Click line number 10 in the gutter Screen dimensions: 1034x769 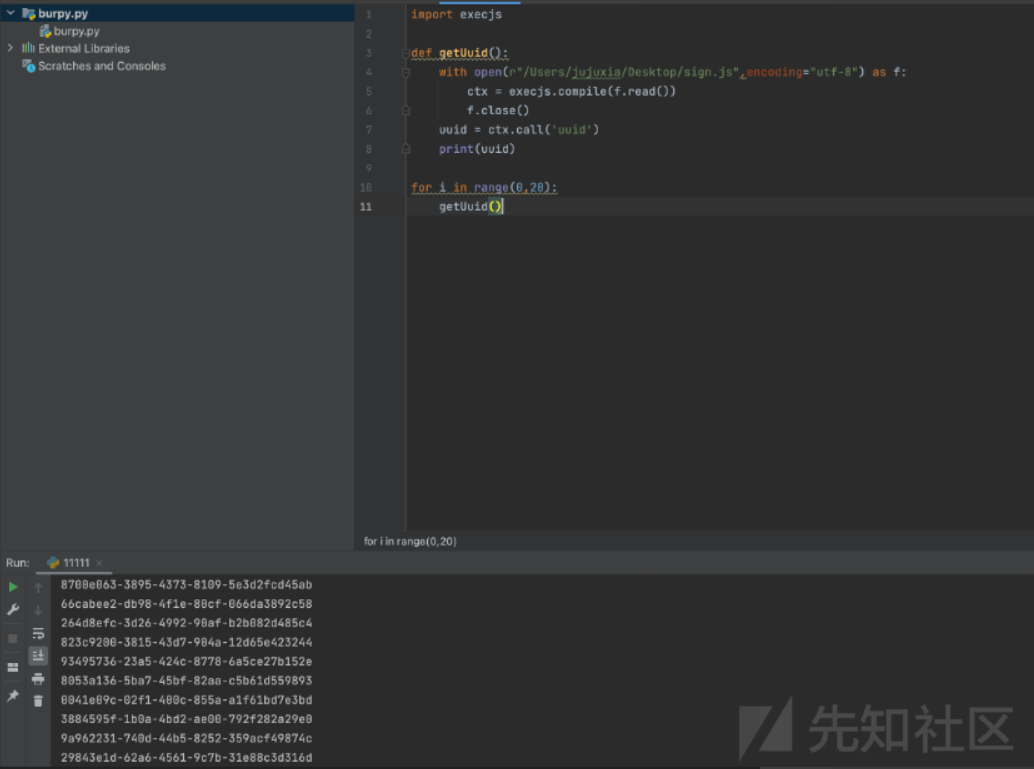pyautogui.click(x=366, y=188)
